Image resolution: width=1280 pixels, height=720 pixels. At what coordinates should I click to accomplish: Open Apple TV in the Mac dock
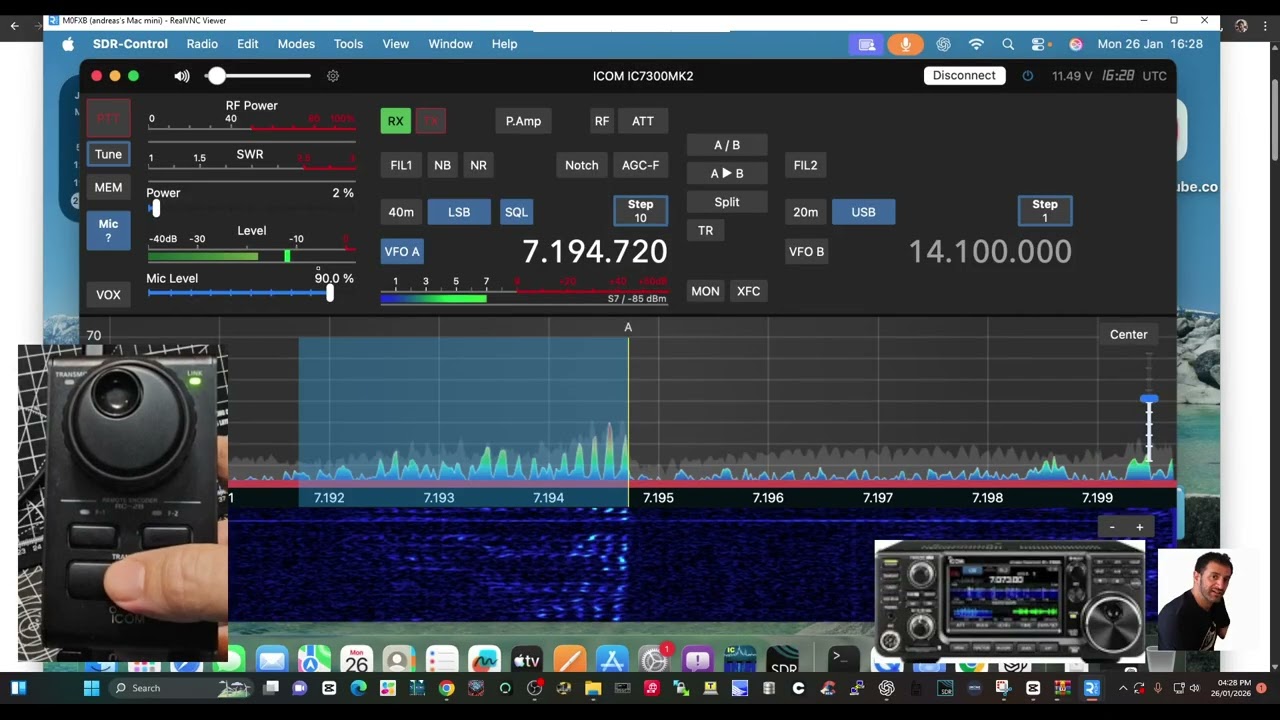[526, 660]
